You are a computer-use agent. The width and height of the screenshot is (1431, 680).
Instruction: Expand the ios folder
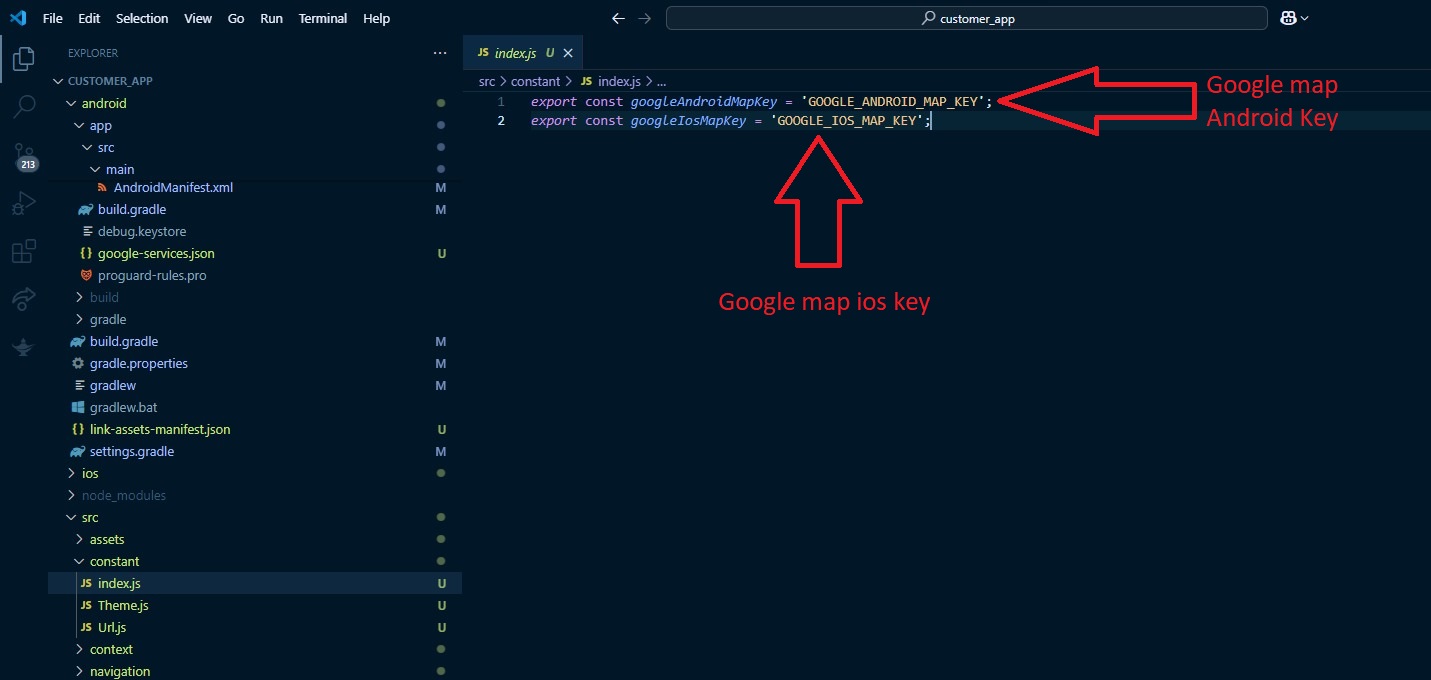pyautogui.click(x=90, y=473)
